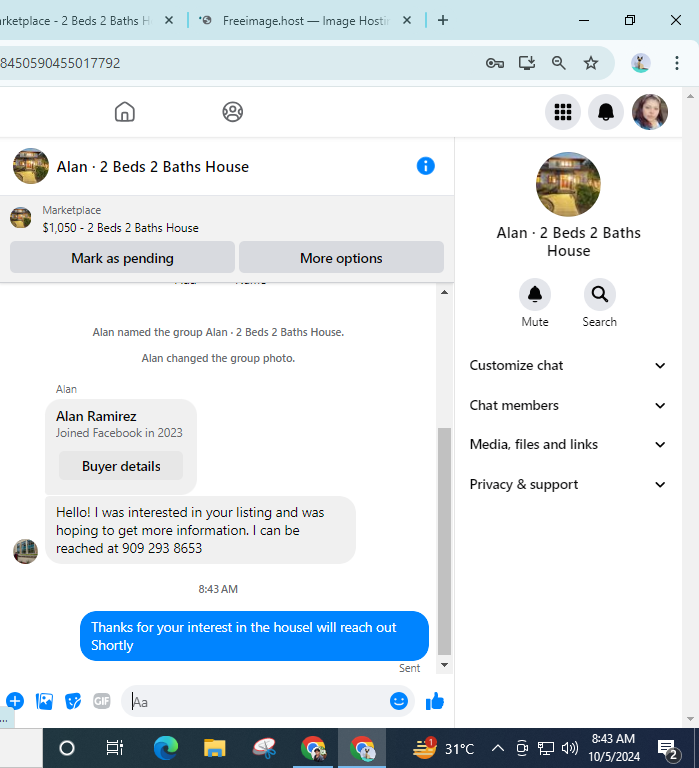The height and width of the screenshot is (768, 699).
Task: Open a new browser tab
Action: pyautogui.click(x=443, y=20)
